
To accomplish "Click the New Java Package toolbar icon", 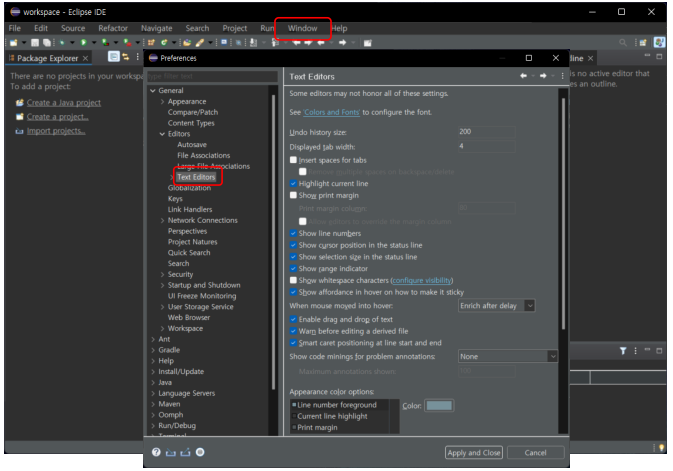I will click(151, 43).
